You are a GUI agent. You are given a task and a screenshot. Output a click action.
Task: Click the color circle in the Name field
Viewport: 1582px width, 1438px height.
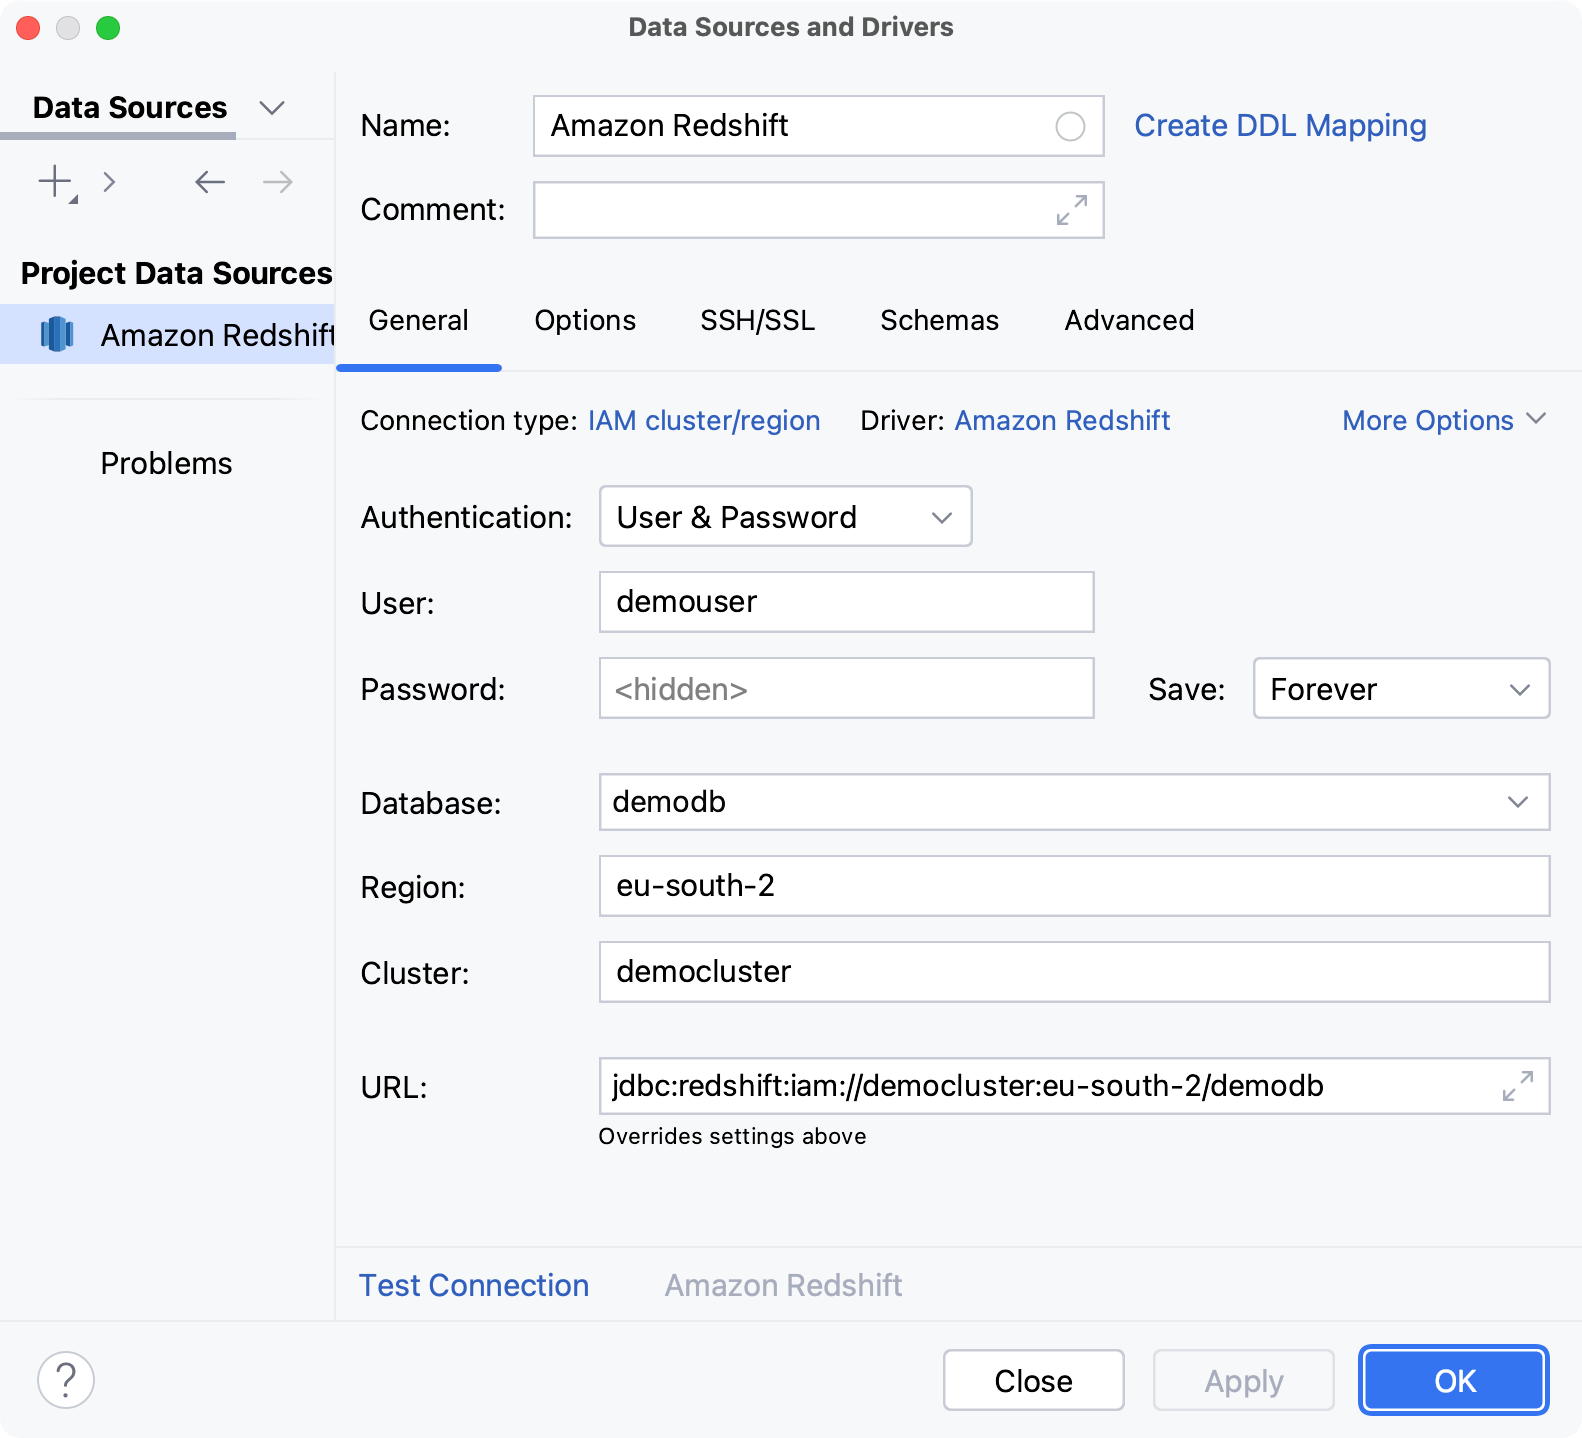coord(1069,126)
